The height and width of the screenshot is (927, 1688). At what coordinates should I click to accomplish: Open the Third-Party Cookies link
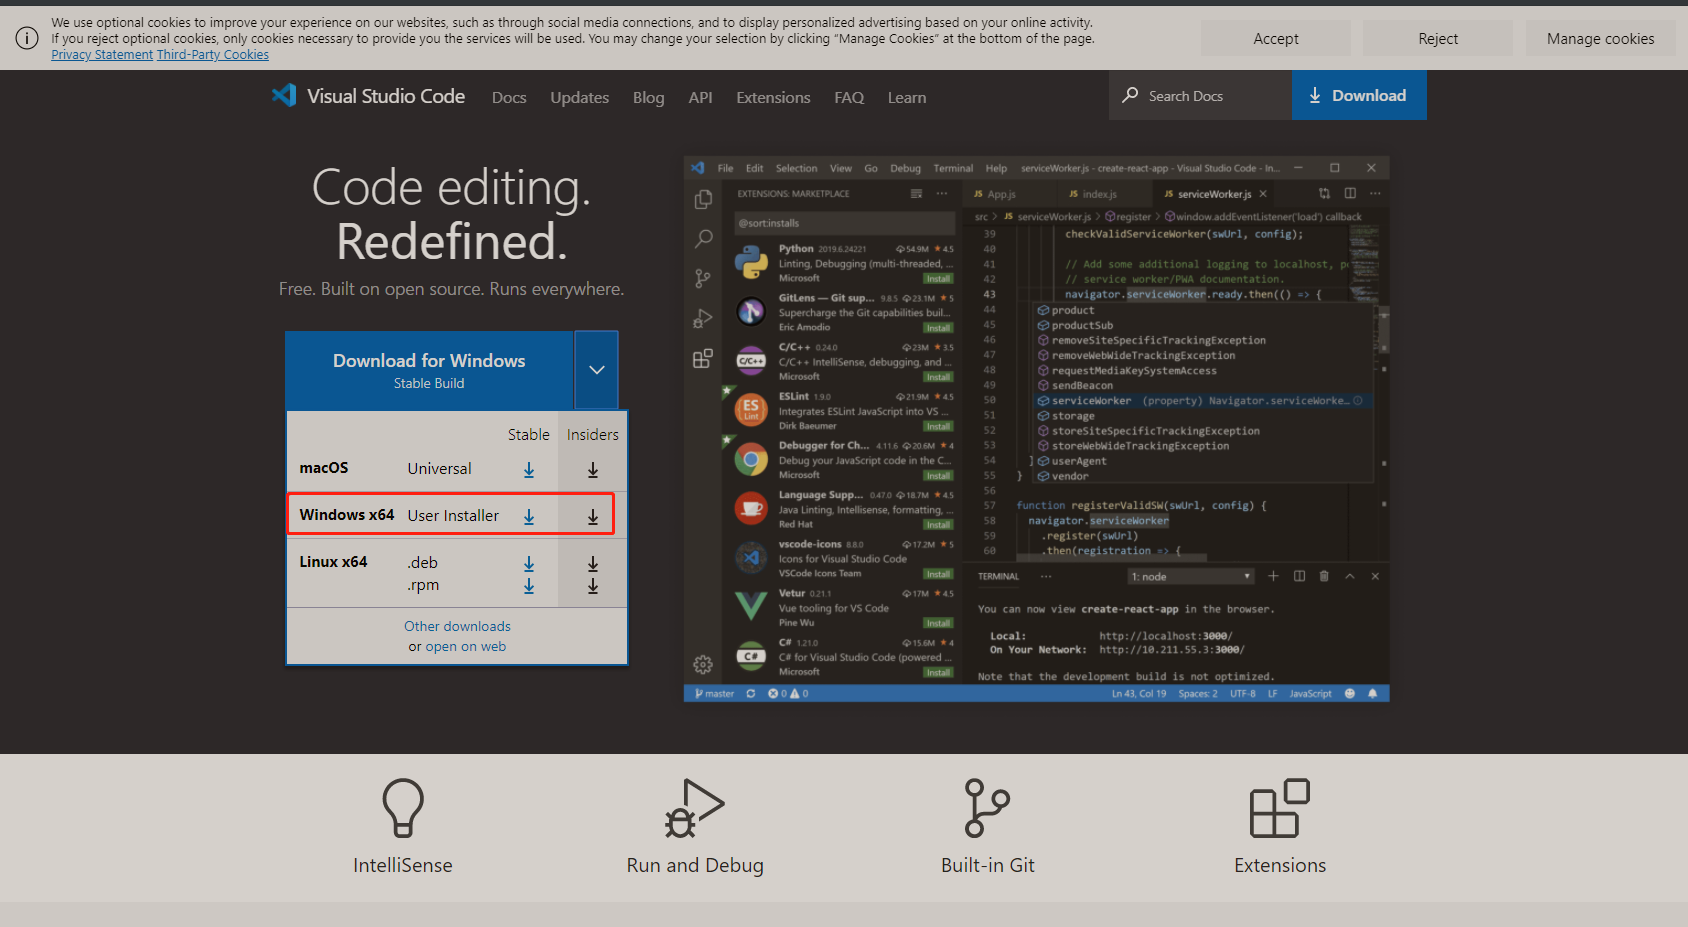pos(213,55)
